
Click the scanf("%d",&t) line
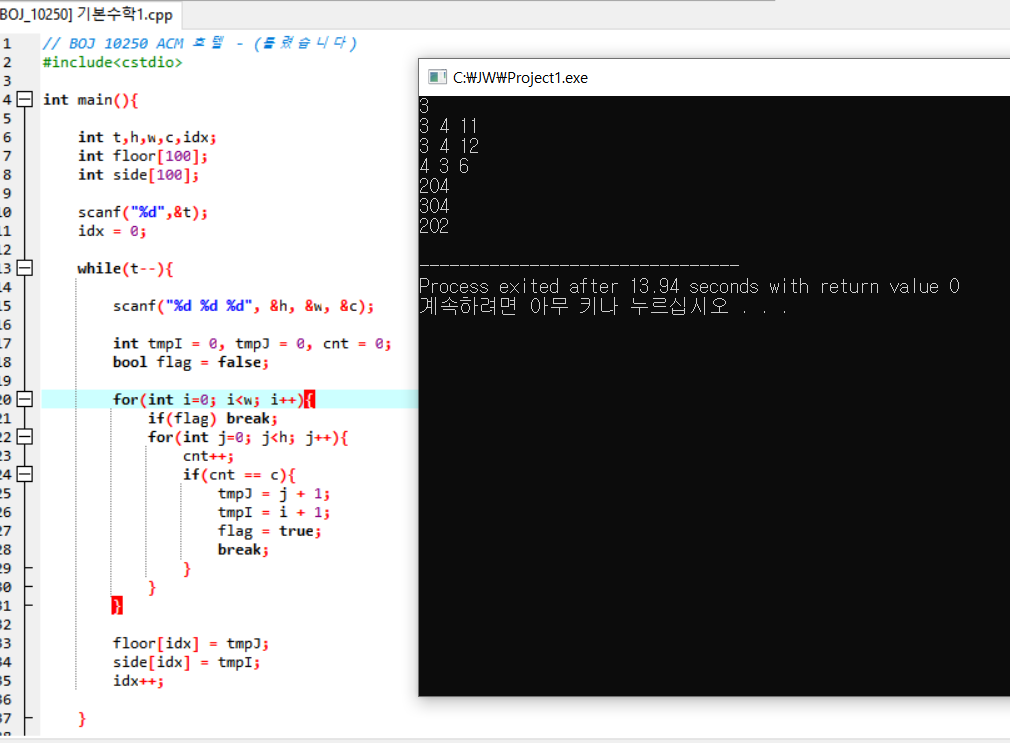pyautogui.click(x=143, y=212)
